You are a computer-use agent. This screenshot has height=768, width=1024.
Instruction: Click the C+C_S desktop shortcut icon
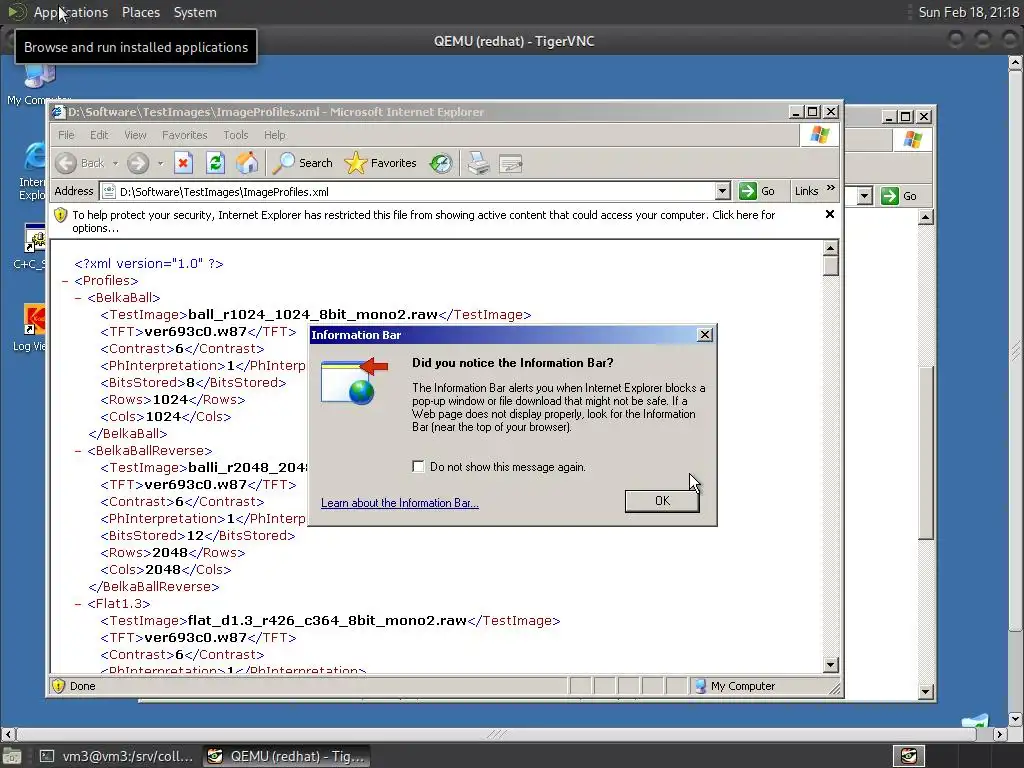(35, 238)
